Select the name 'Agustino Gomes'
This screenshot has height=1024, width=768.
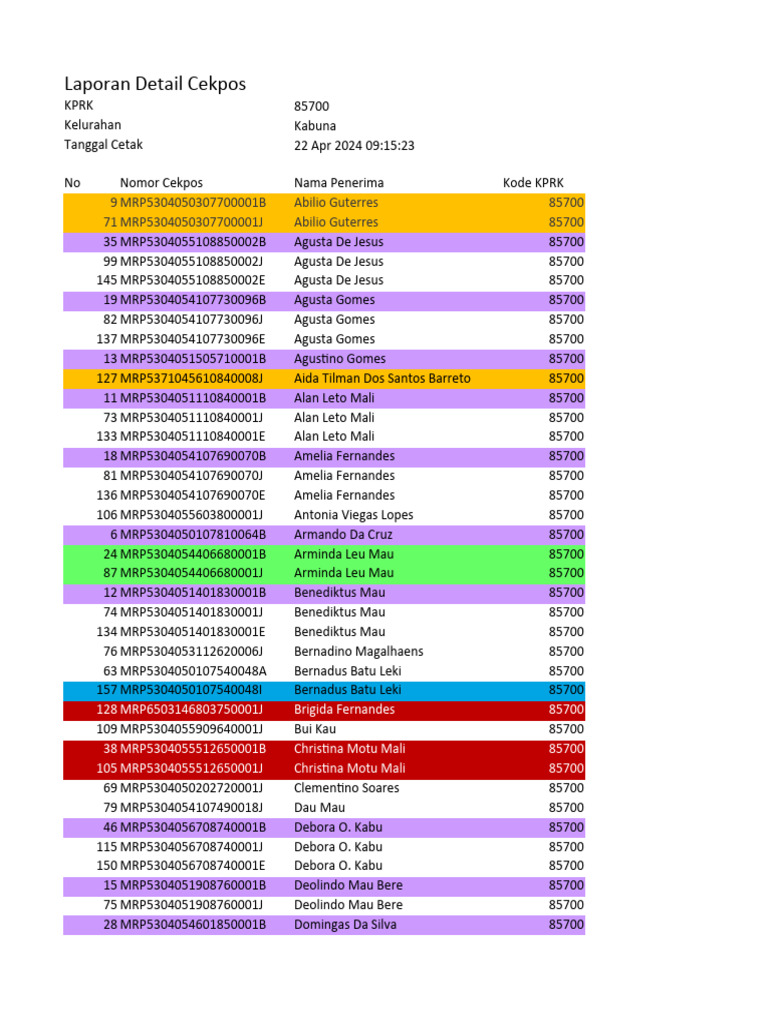[340, 359]
